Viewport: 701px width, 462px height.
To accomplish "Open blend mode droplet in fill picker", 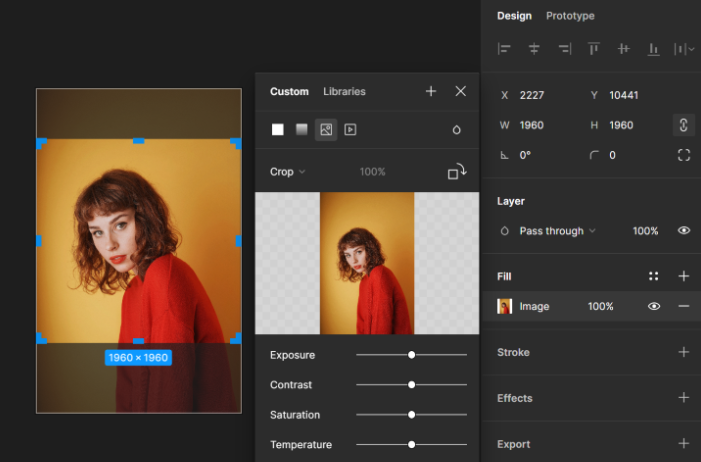I will tap(456, 130).
